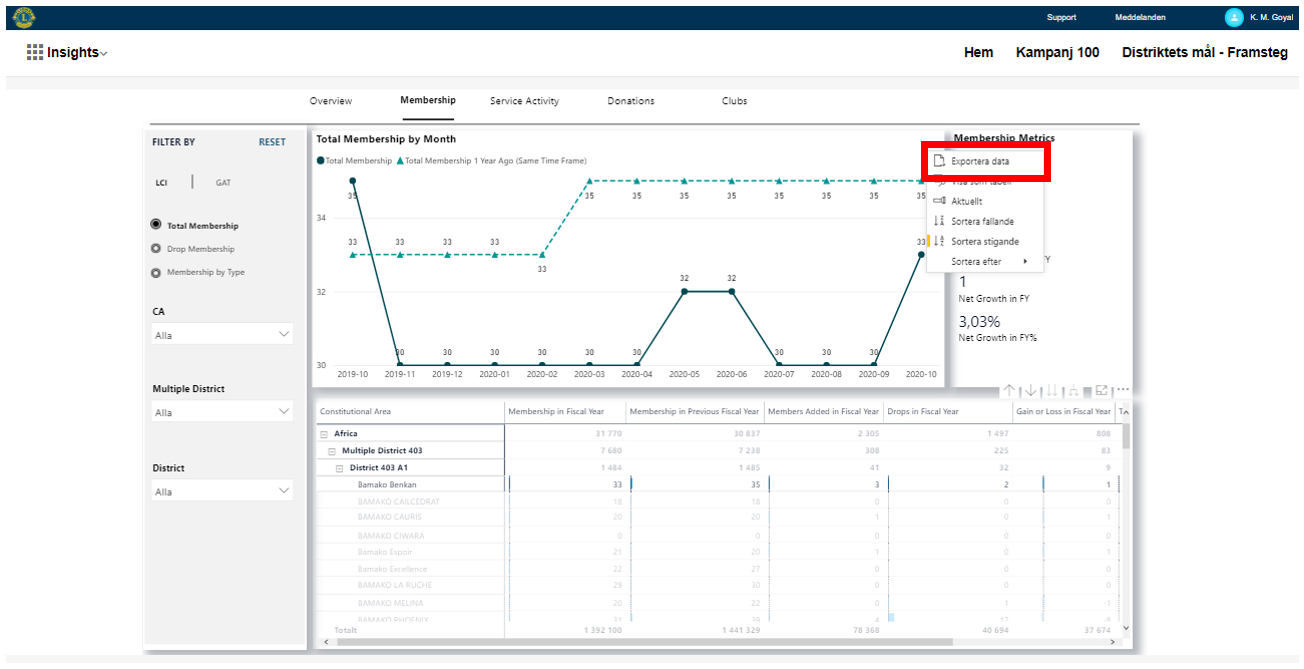Open the Kampanj 100 link
Viewport: 1304px width, 669px height.
point(1057,52)
